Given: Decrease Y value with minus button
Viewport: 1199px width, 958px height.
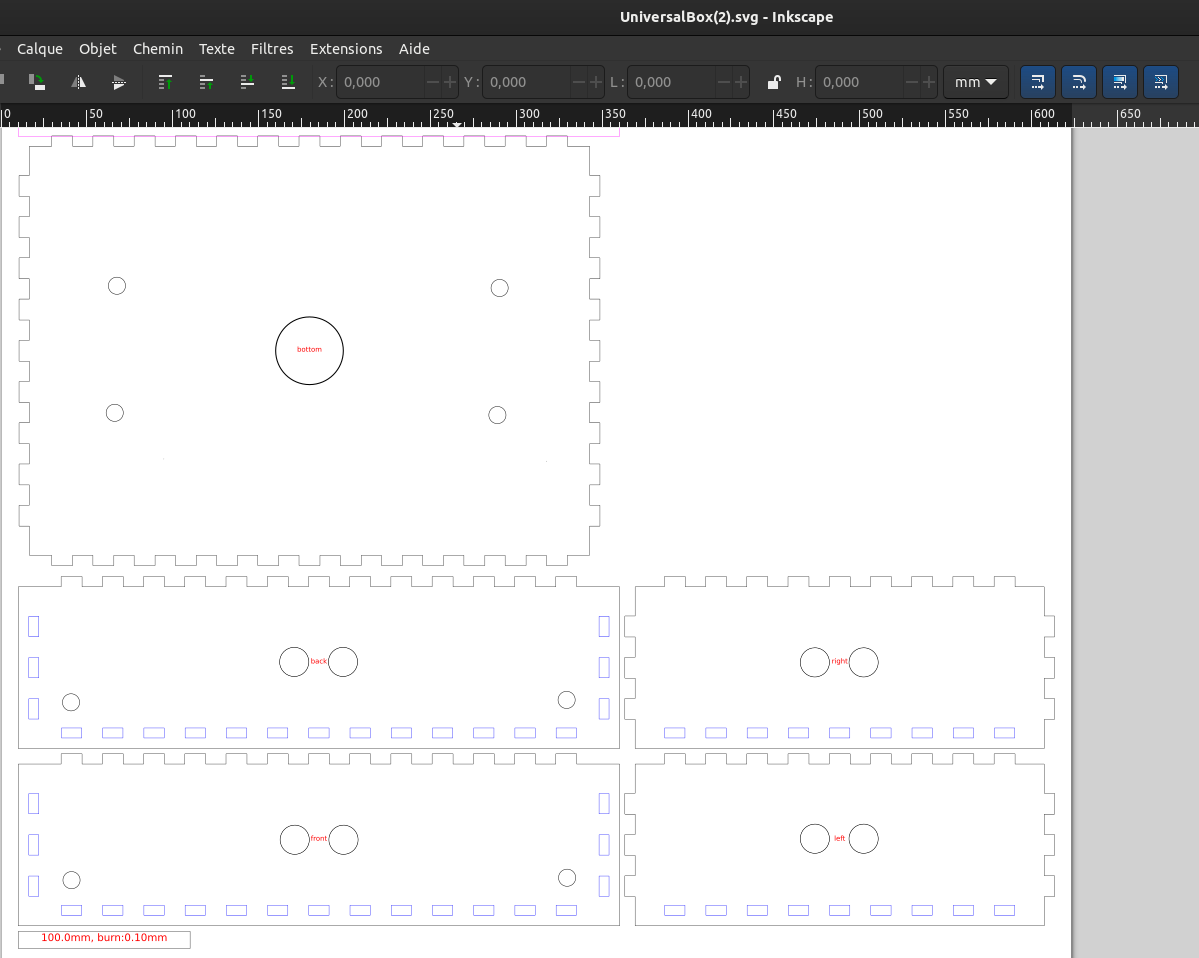Looking at the screenshot, I should 579,82.
